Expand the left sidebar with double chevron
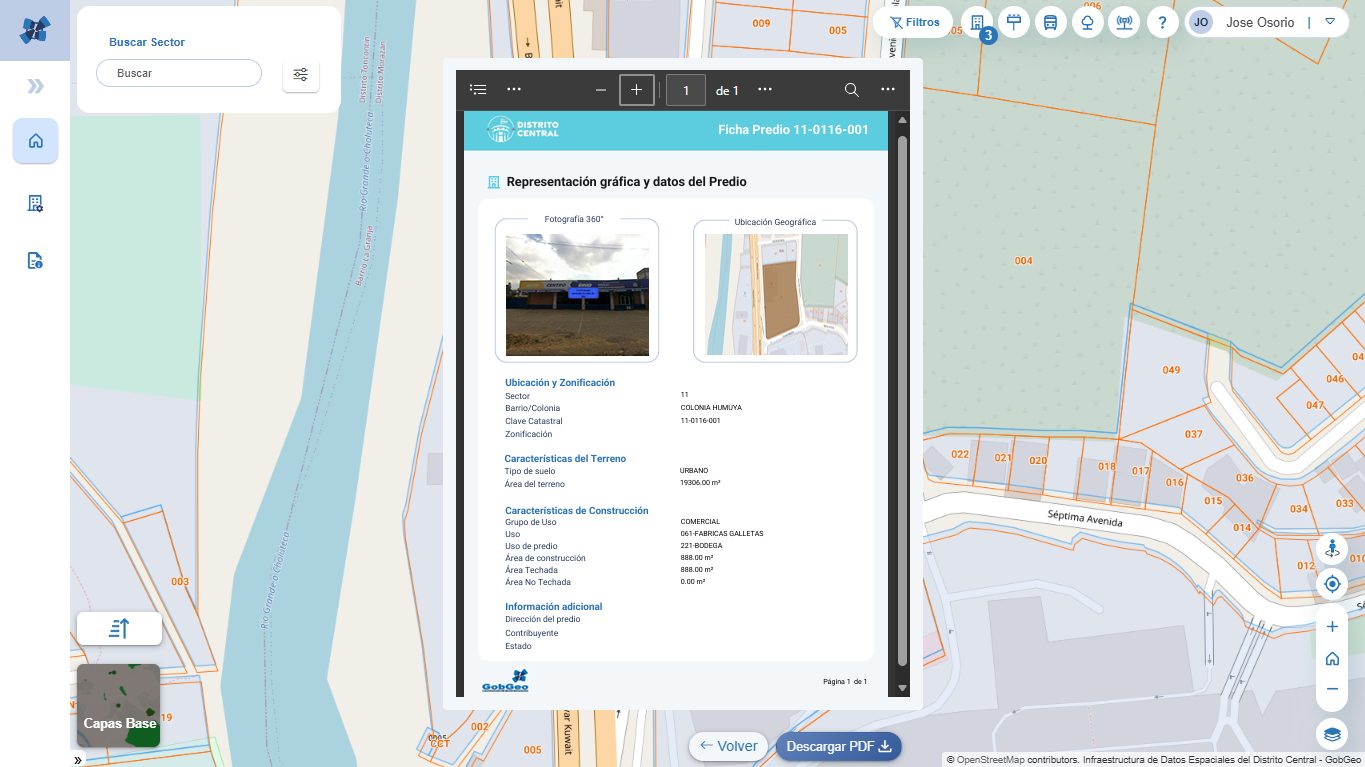The image size is (1365, 767). click(35, 86)
